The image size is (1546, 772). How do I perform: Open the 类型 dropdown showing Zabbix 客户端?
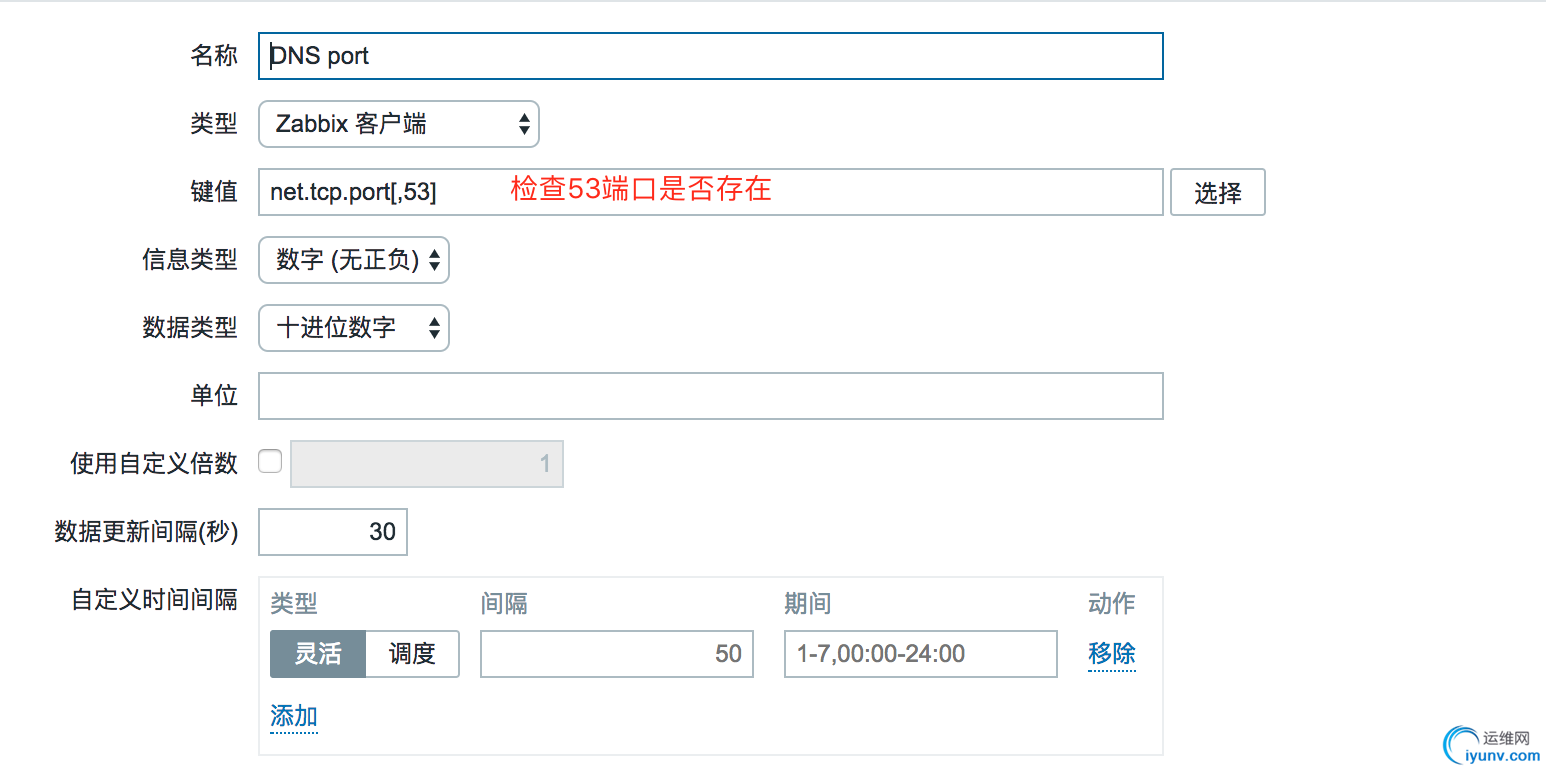[x=398, y=124]
